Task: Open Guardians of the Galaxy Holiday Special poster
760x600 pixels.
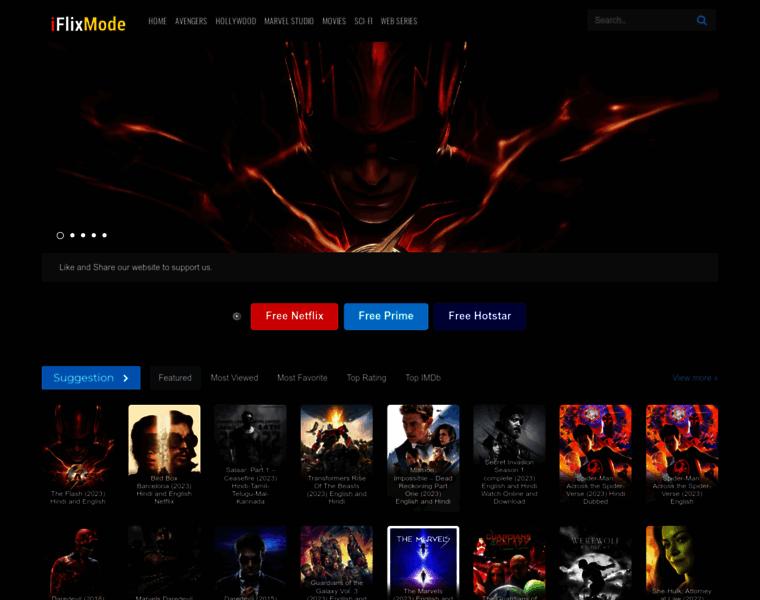Action: [509, 563]
